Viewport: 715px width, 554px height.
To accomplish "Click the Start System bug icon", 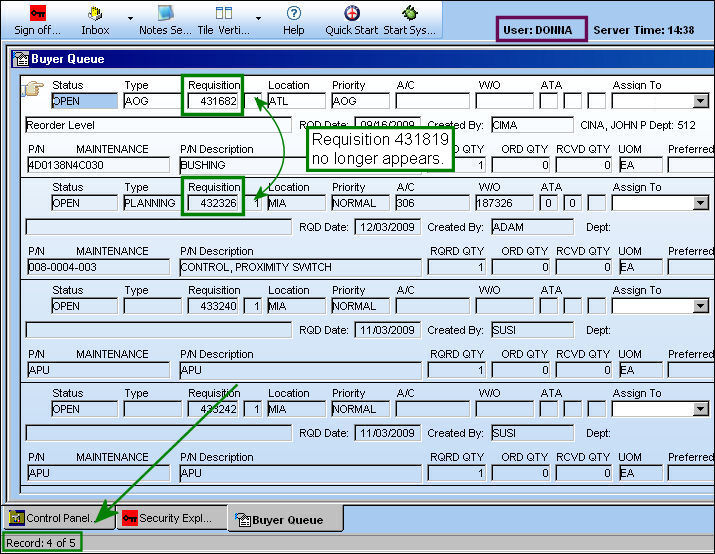I will (x=409, y=13).
